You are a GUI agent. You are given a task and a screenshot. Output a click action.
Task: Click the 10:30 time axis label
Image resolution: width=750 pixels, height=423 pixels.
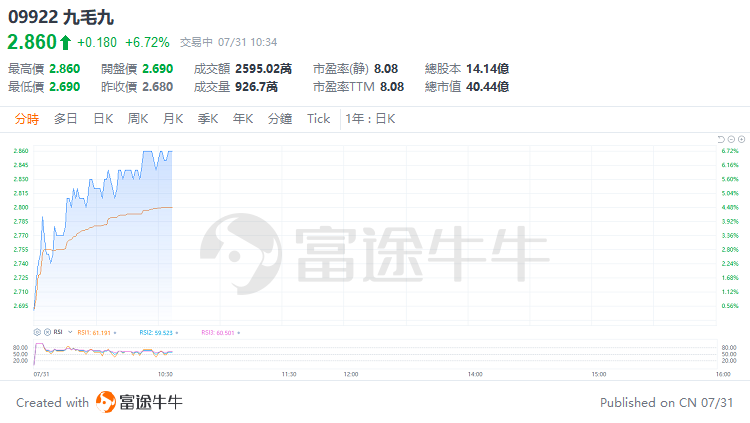(x=165, y=374)
